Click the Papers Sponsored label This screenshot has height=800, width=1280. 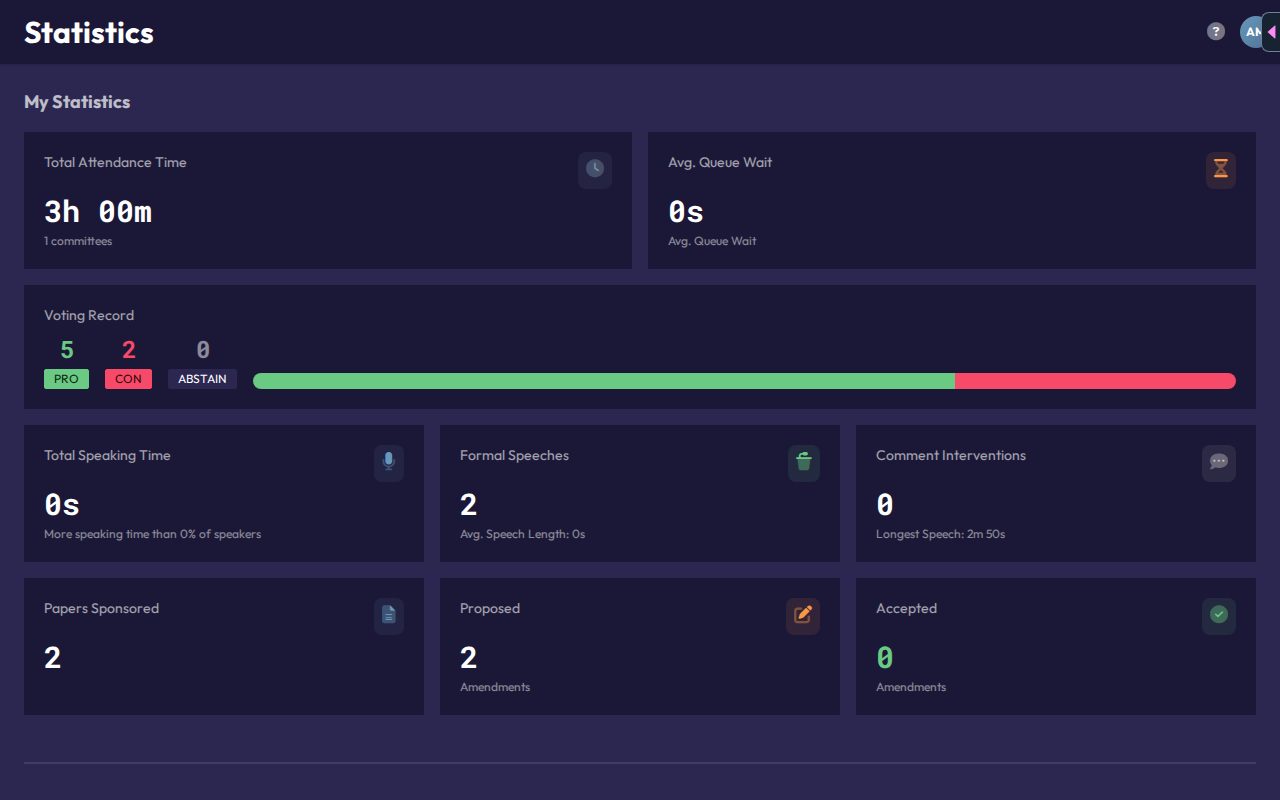tap(101, 608)
